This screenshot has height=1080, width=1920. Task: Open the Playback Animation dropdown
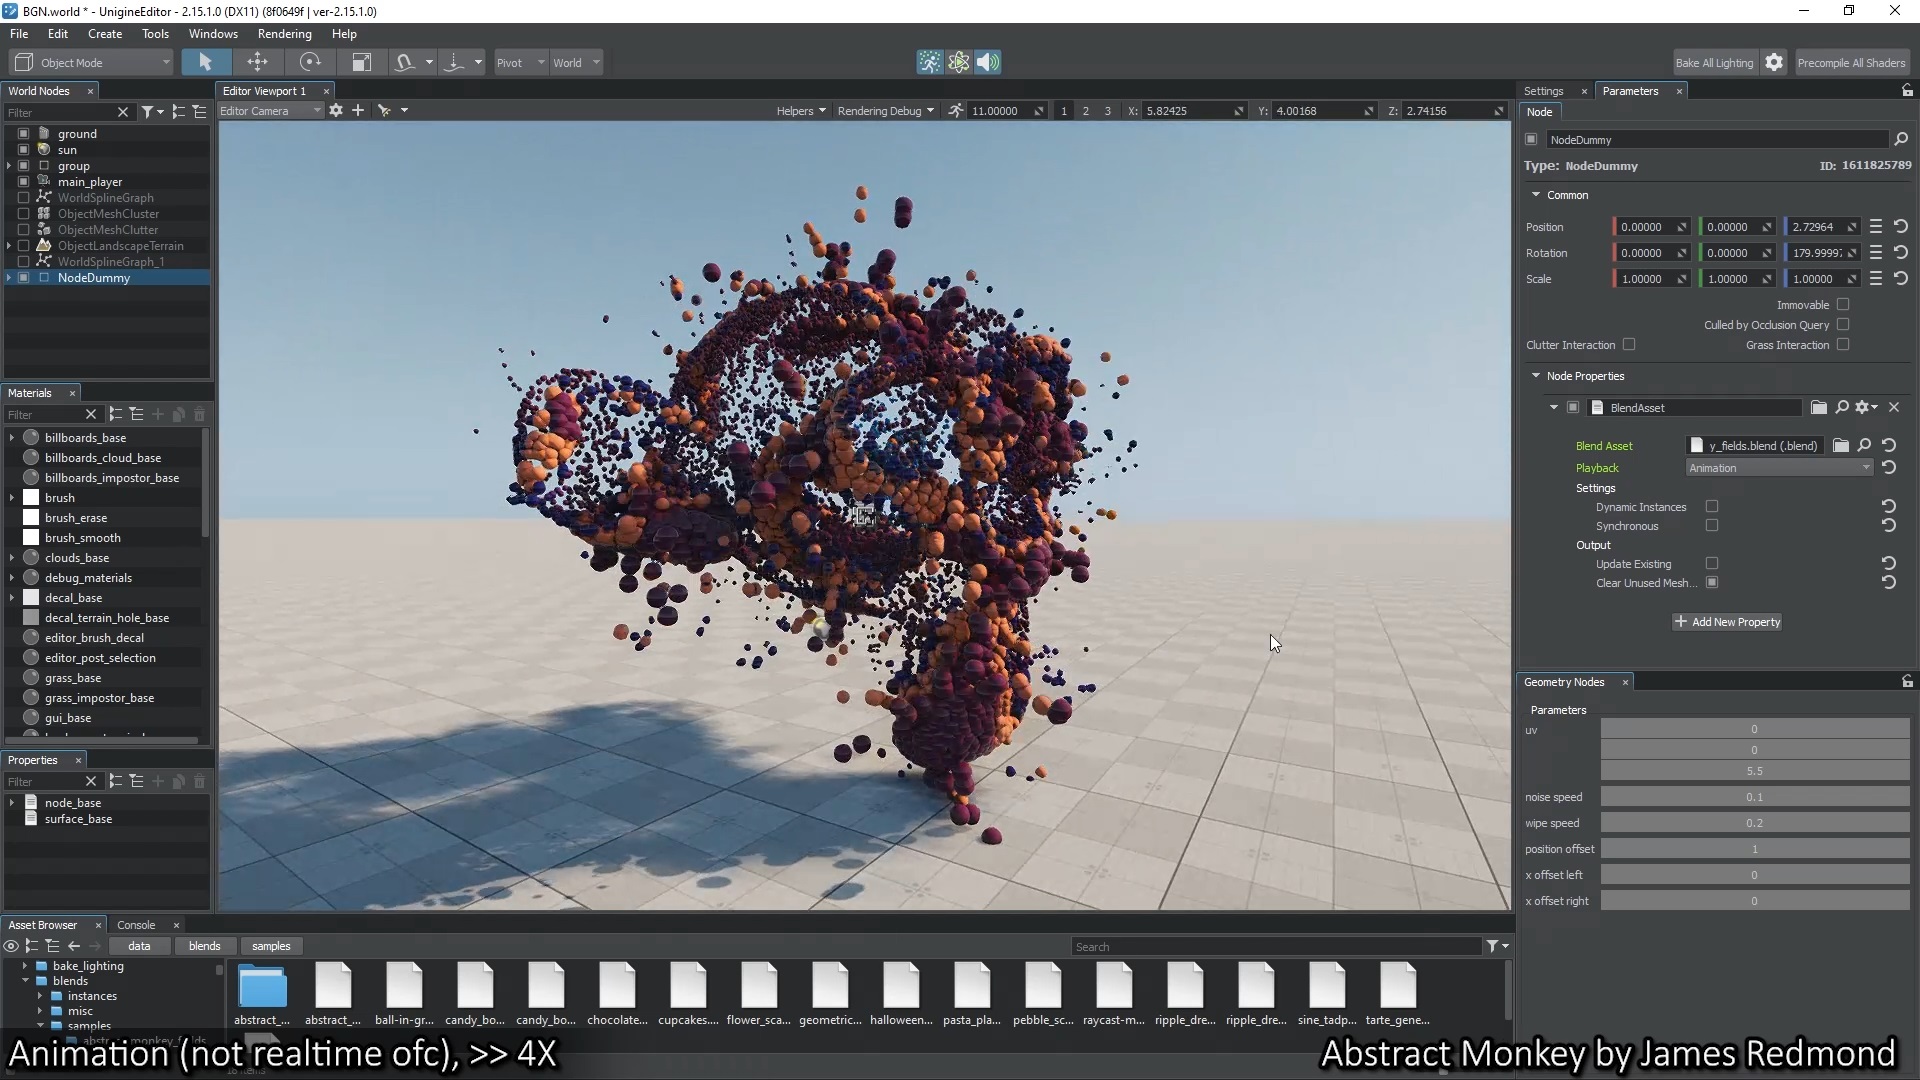coord(1780,467)
